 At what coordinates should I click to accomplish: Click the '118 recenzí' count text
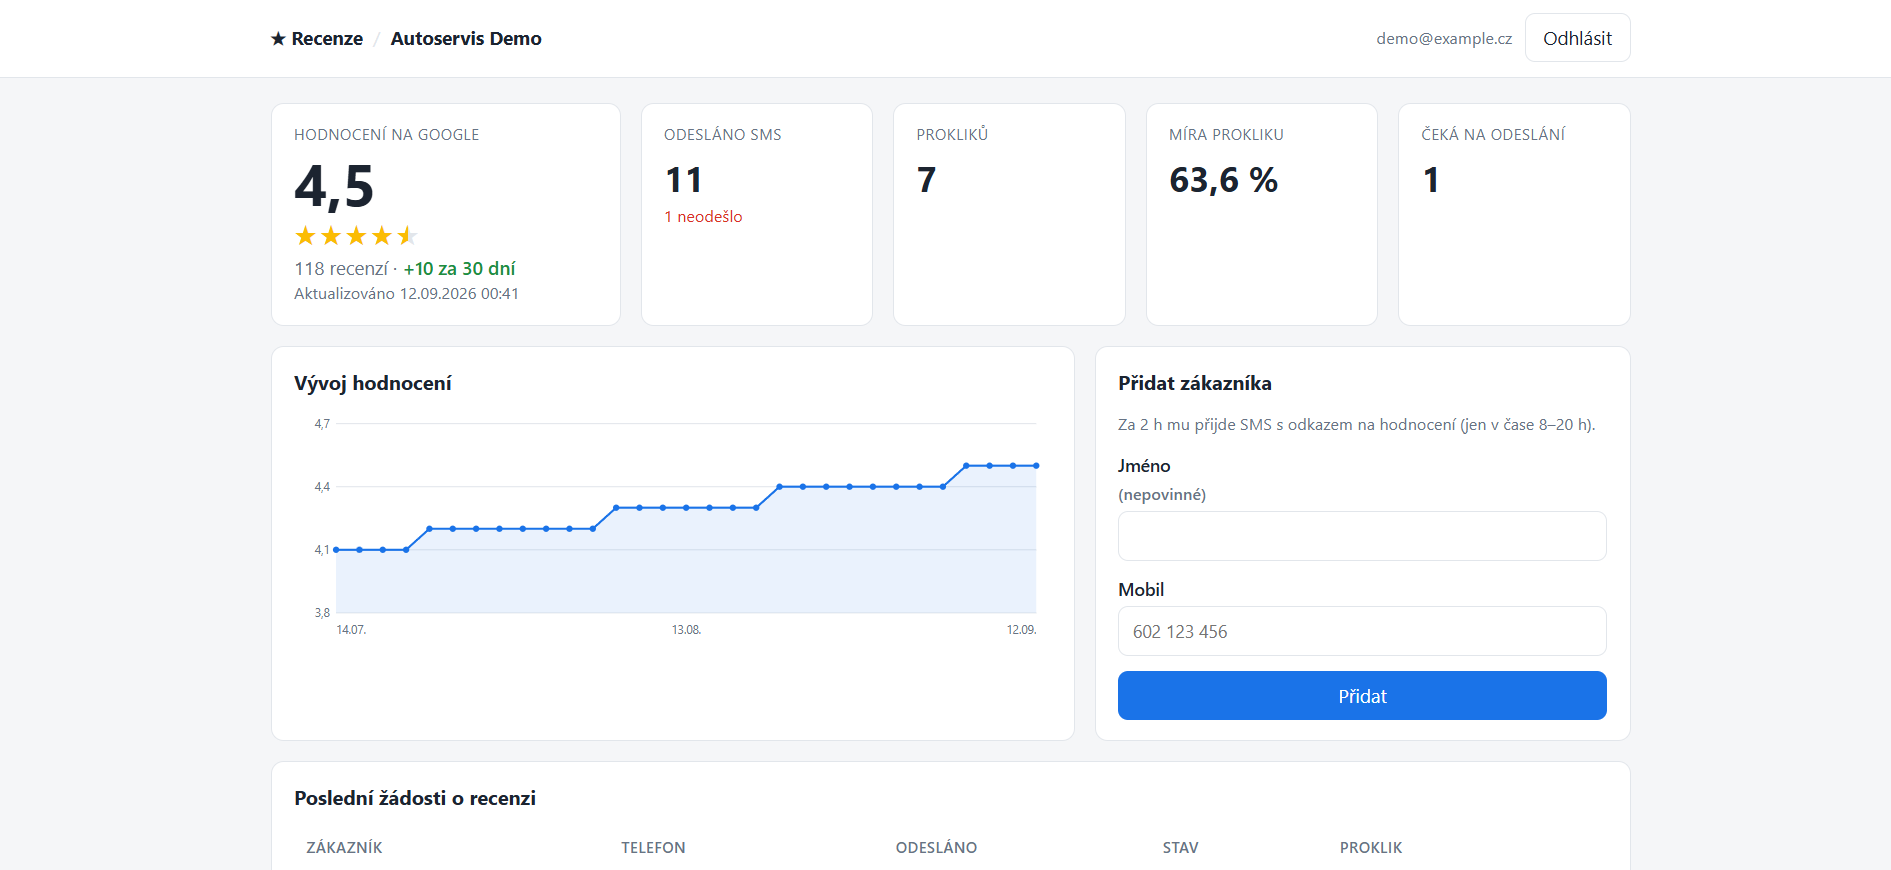pos(341,269)
